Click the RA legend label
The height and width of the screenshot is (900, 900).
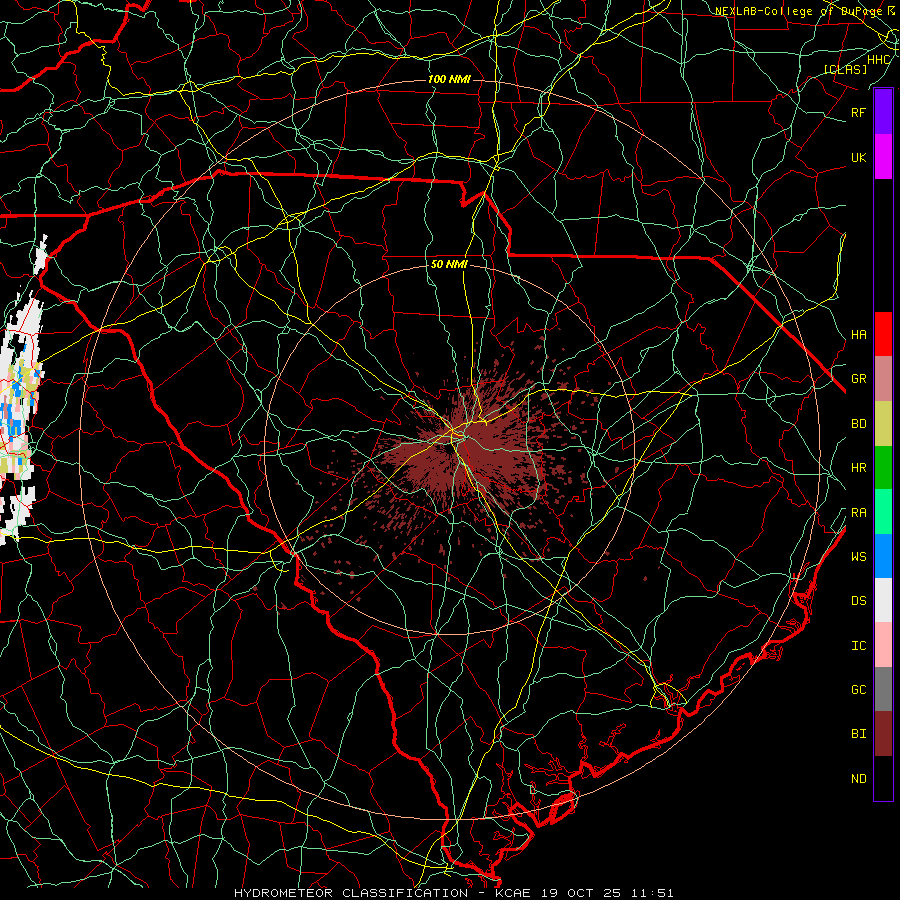point(858,513)
